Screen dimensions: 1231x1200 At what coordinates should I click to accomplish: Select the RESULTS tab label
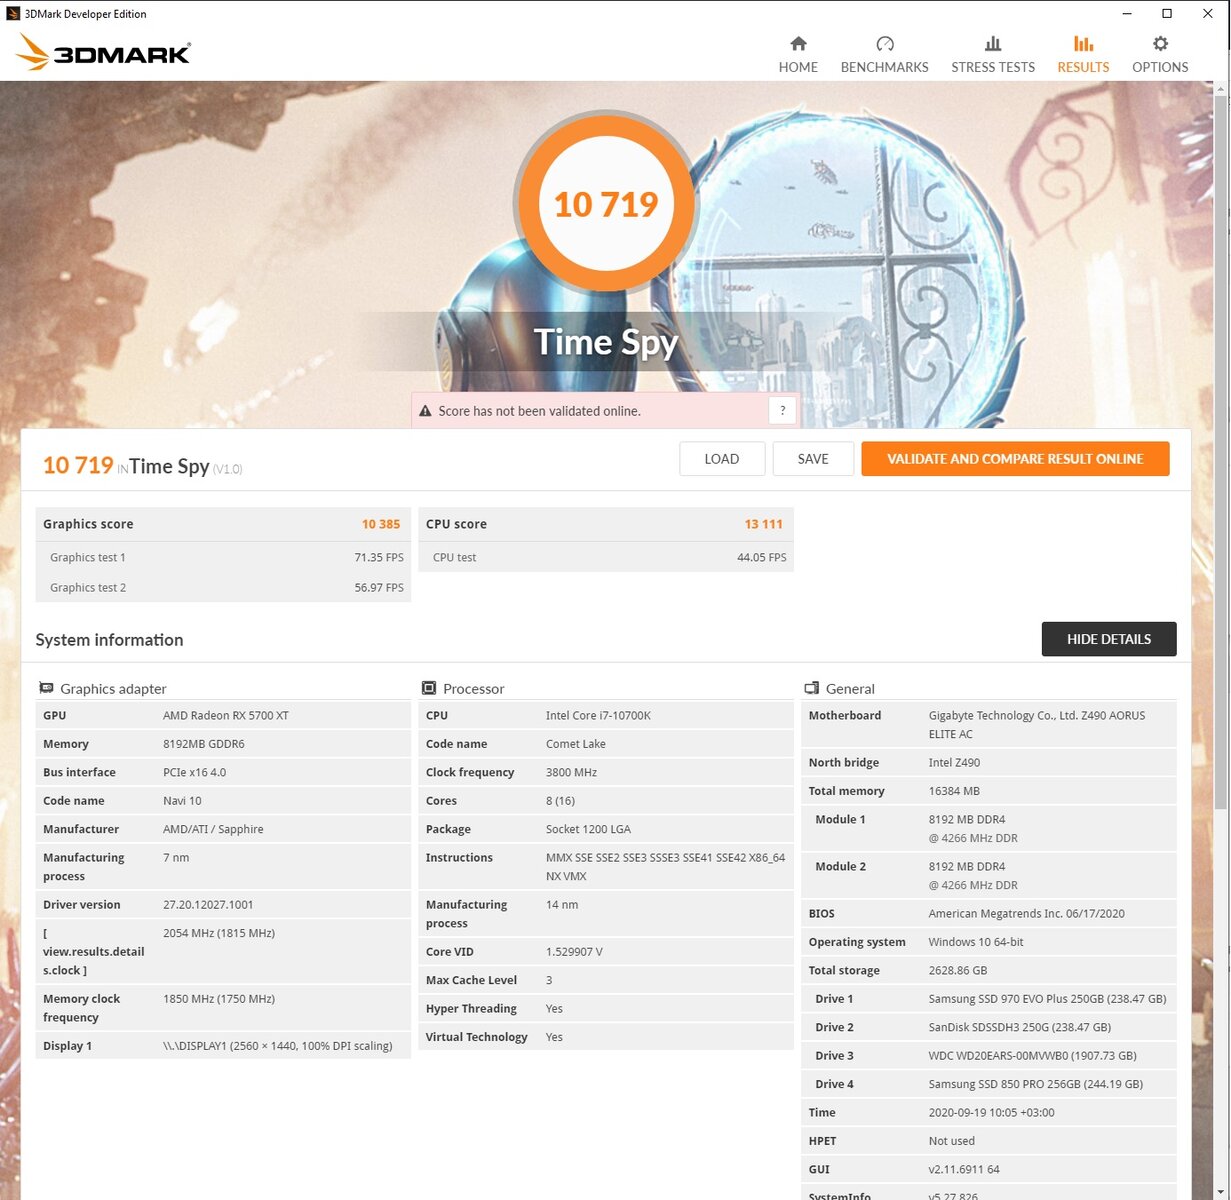(x=1083, y=67)
